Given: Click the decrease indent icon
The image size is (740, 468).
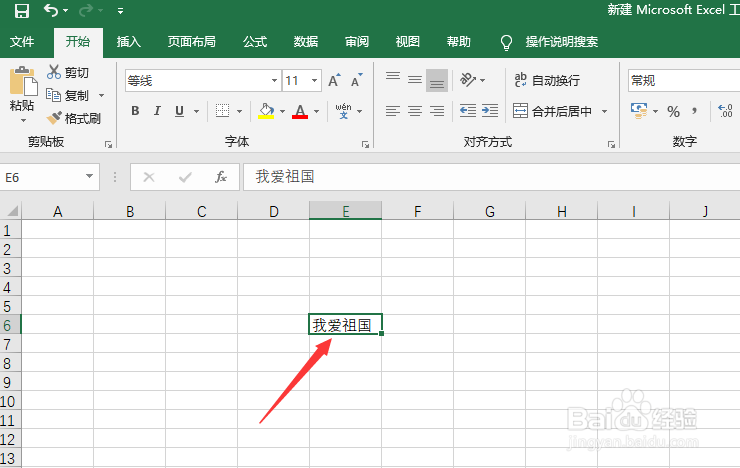Looking at the screenshot, I should pyautogui.click(x=468, y=111).
